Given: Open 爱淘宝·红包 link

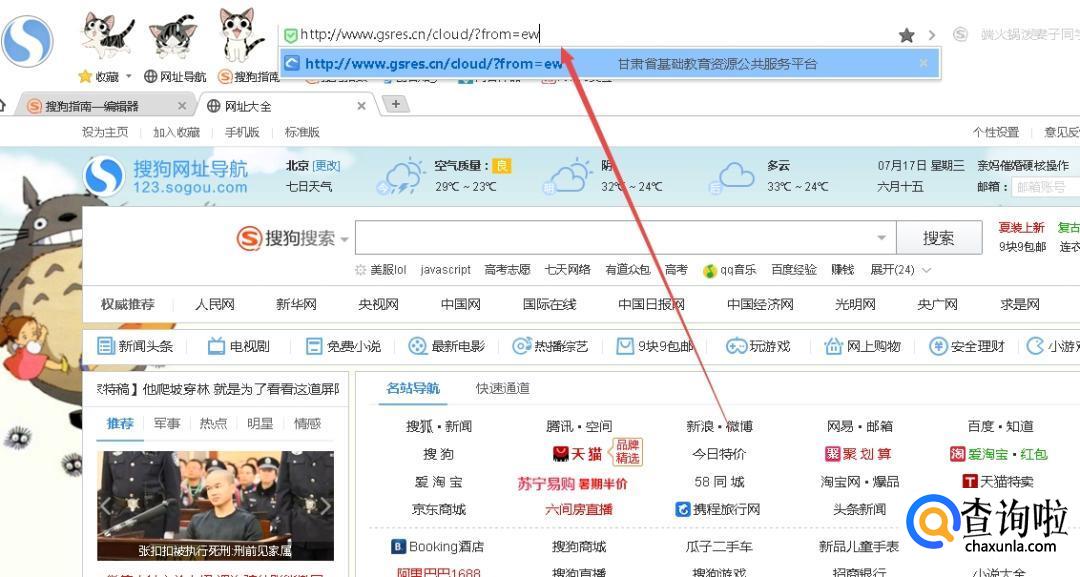Looking at the screenshot, I should pos(999,454).
